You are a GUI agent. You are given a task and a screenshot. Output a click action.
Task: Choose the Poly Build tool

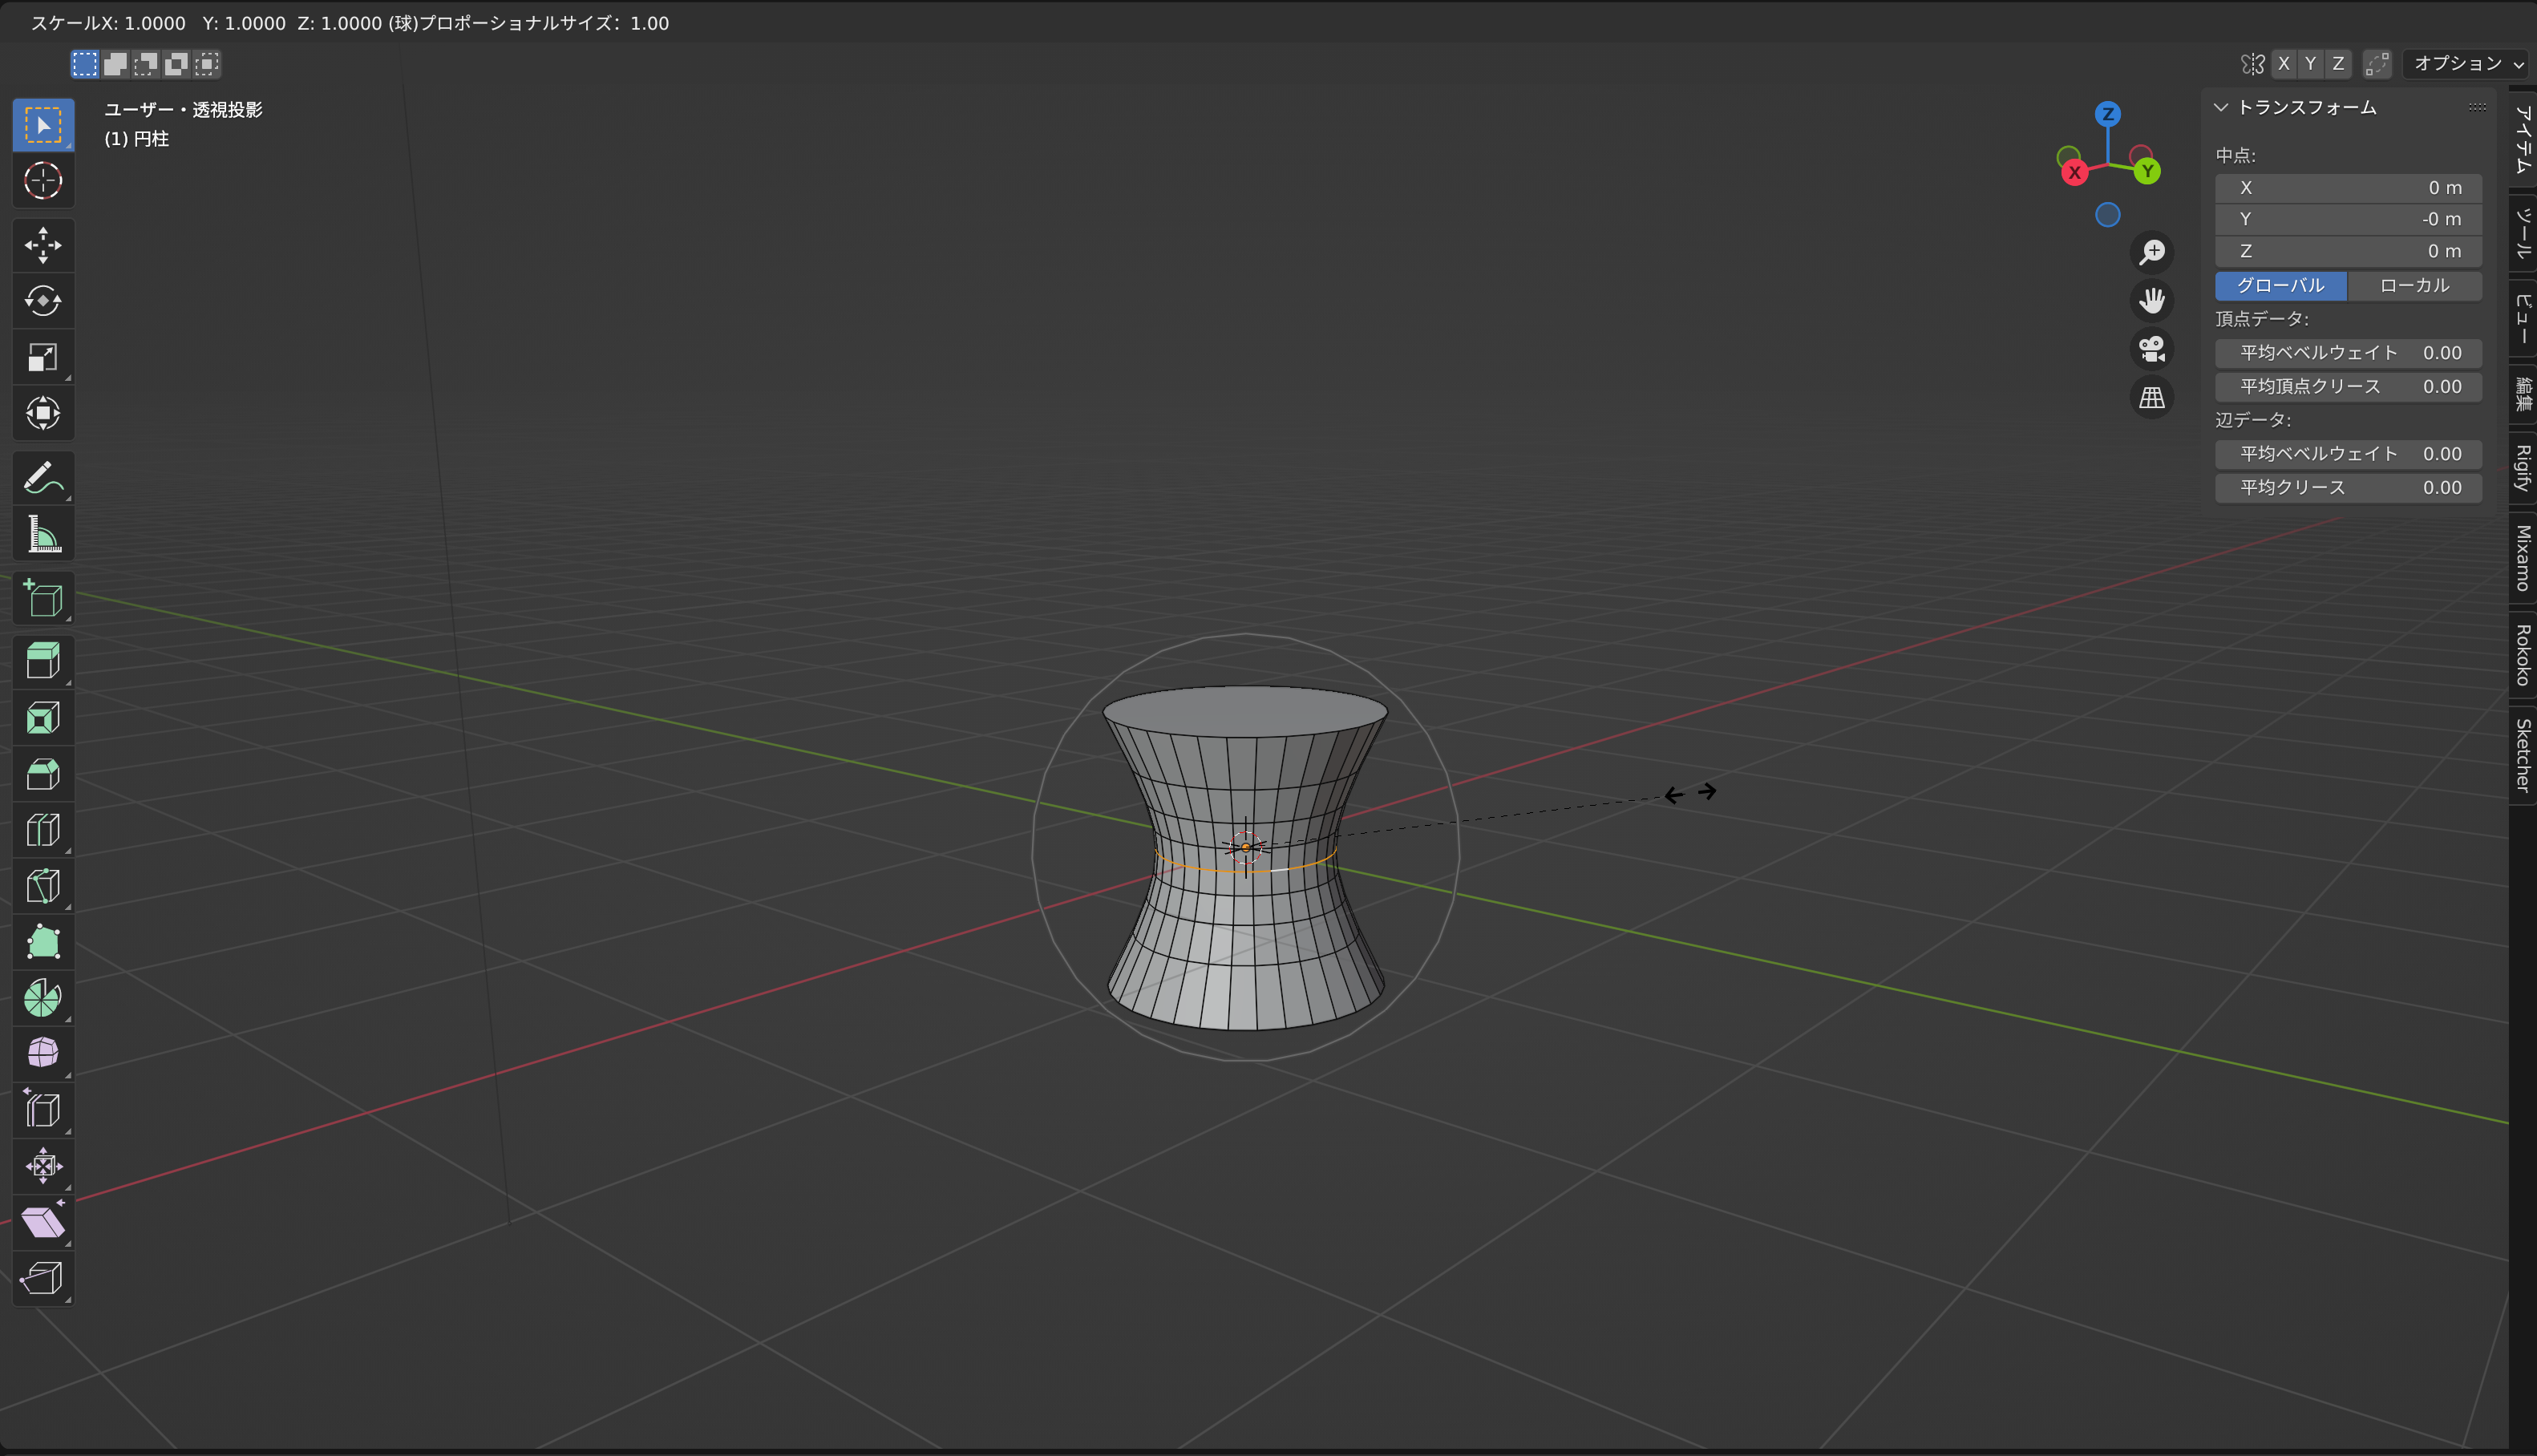coord(43,942)
